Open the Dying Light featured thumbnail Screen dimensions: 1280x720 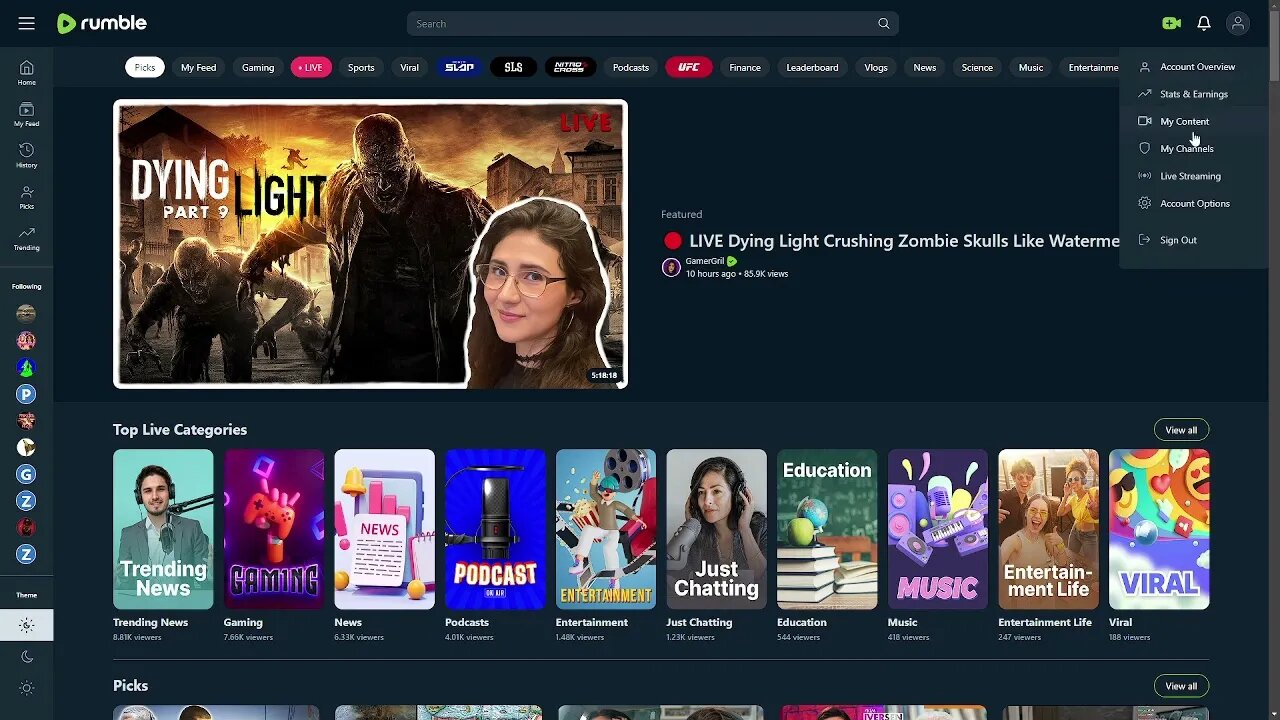tap(370, 244)
